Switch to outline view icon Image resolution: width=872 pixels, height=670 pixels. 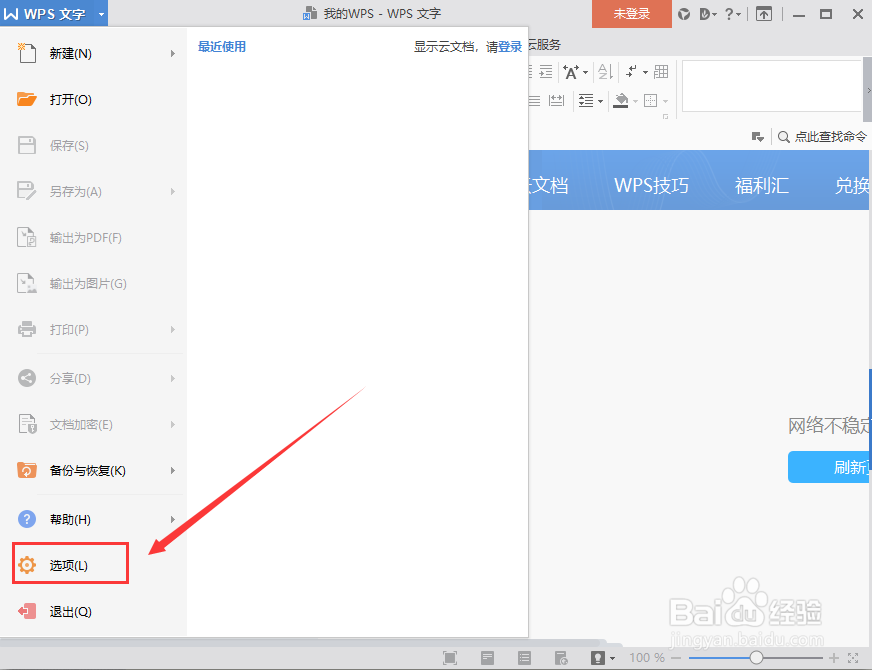pos(524,658)
